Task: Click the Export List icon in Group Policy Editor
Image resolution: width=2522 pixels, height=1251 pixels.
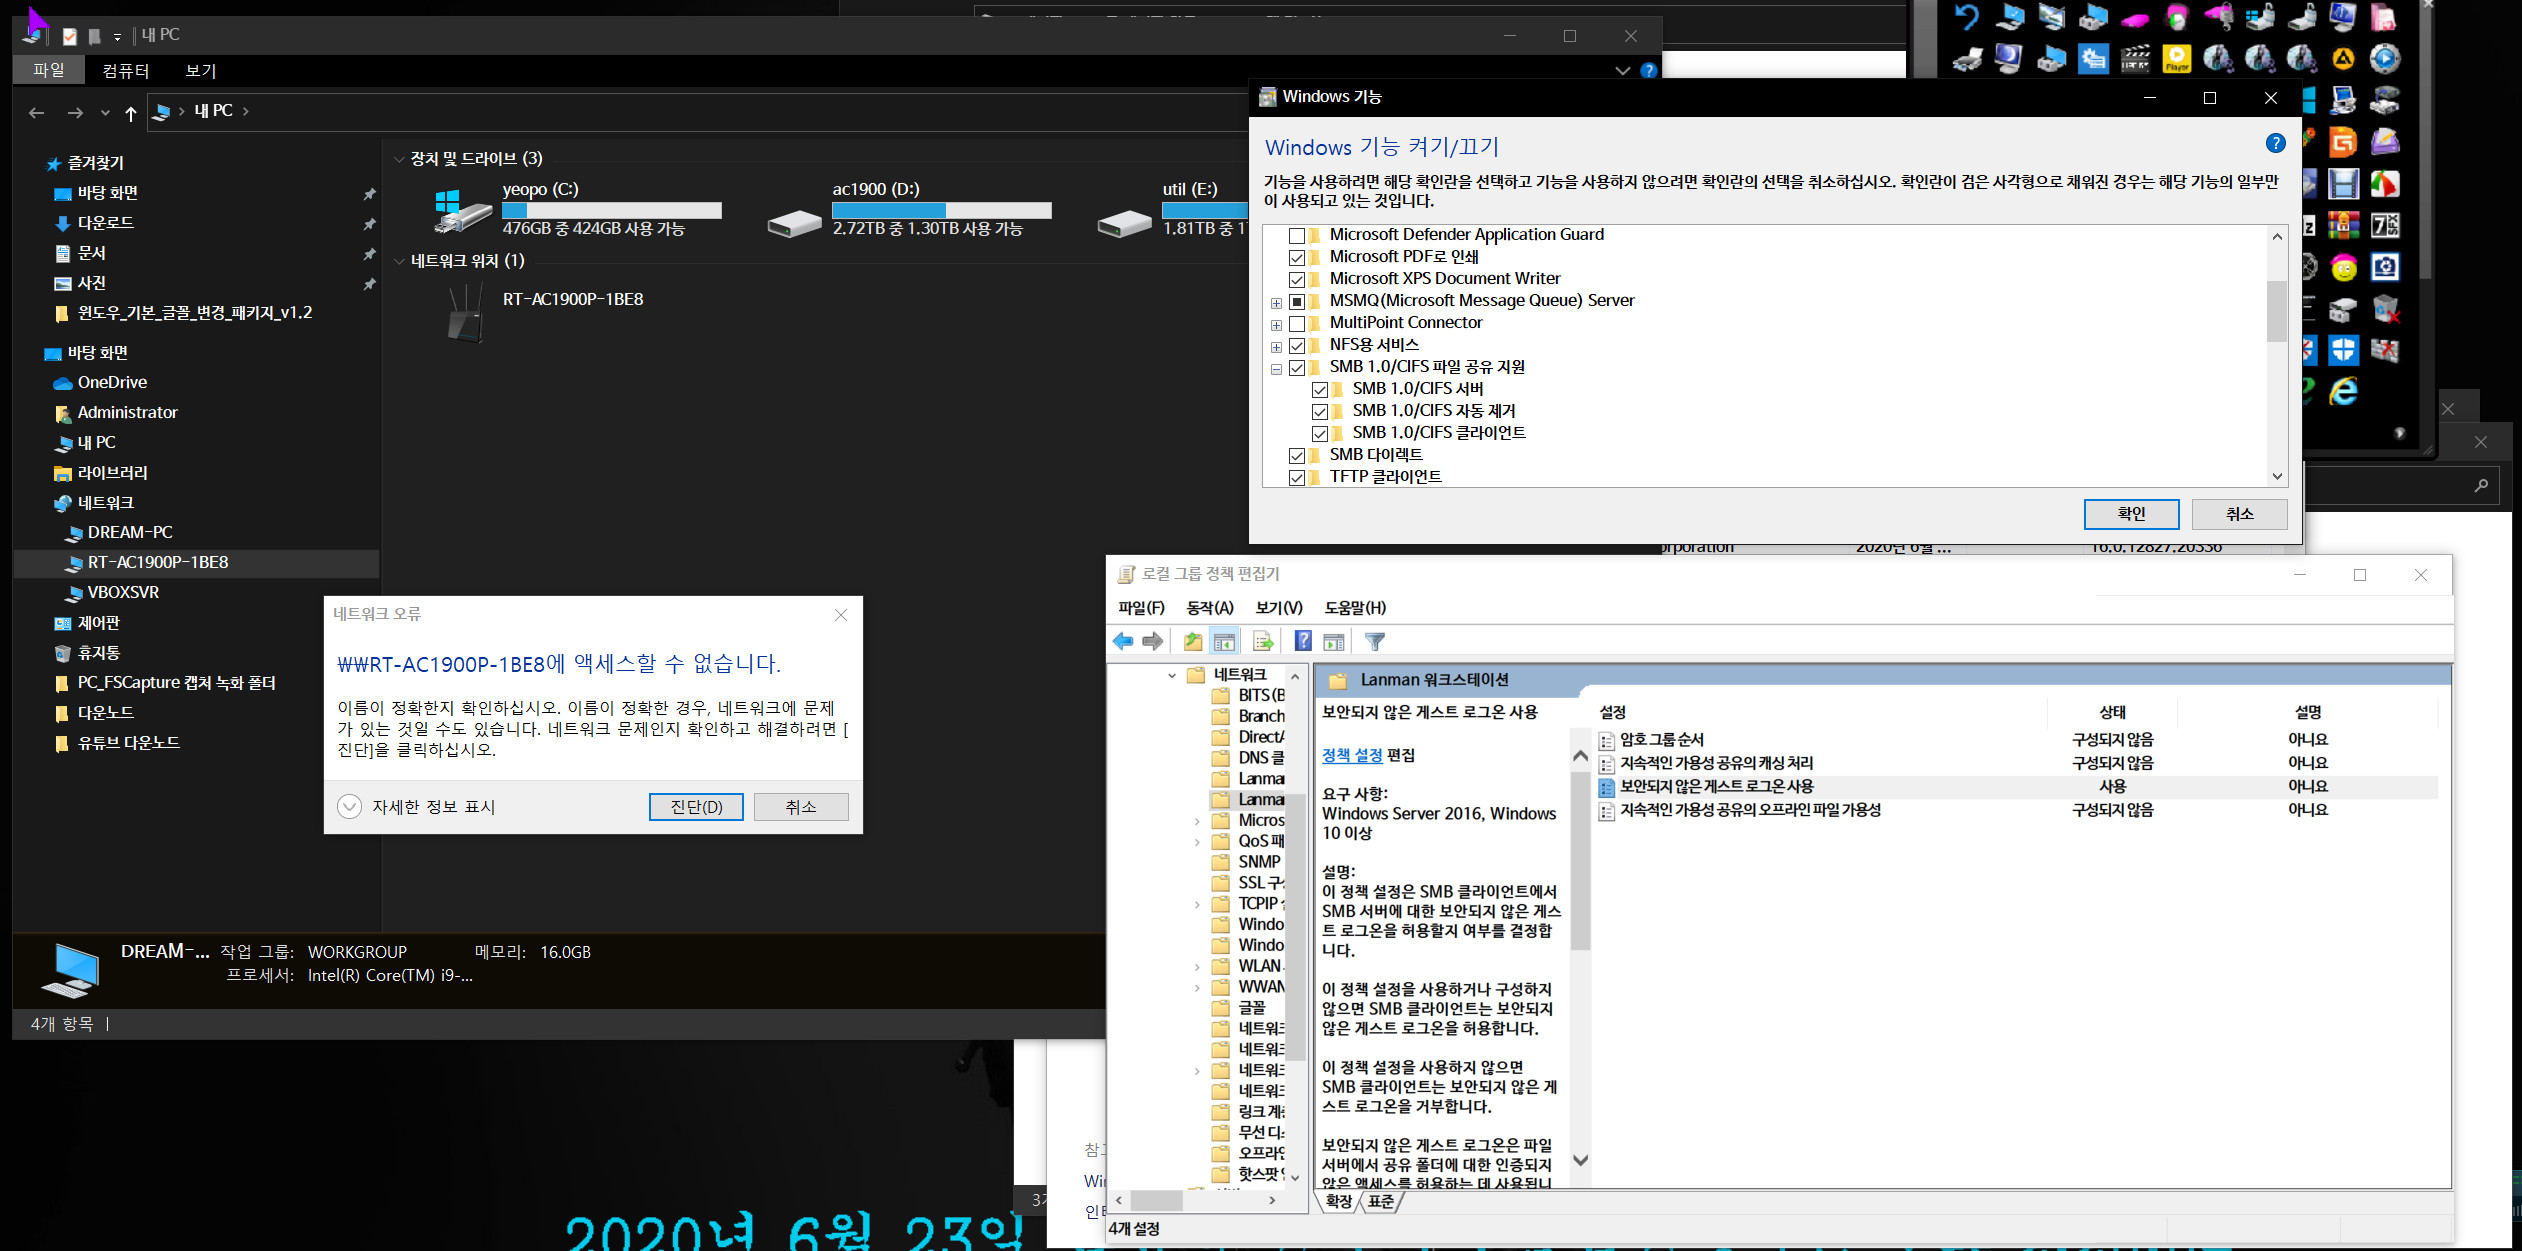Action: pyautogui.click(x=1263, y=642)
